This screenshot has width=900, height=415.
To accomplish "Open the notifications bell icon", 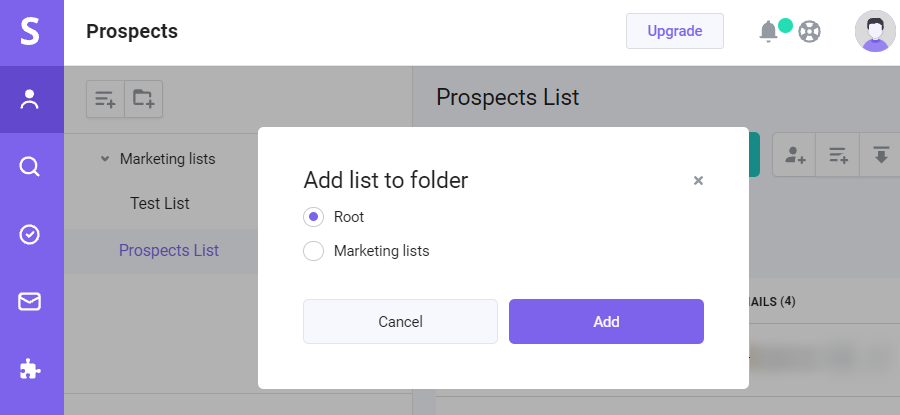I will point(768,31).
